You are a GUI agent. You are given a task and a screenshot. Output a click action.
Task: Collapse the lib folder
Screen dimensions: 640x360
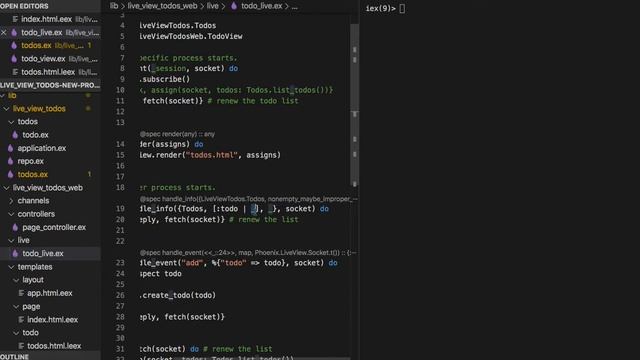[x=3, y=96]
